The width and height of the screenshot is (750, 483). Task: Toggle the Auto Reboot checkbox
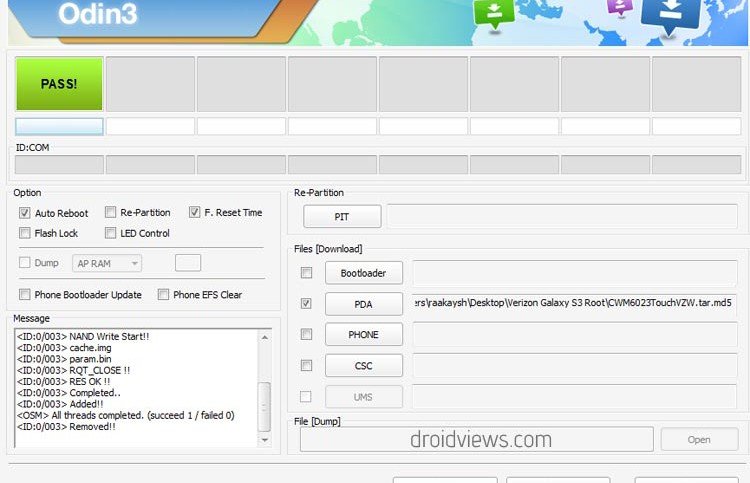(x=25, y=213)
